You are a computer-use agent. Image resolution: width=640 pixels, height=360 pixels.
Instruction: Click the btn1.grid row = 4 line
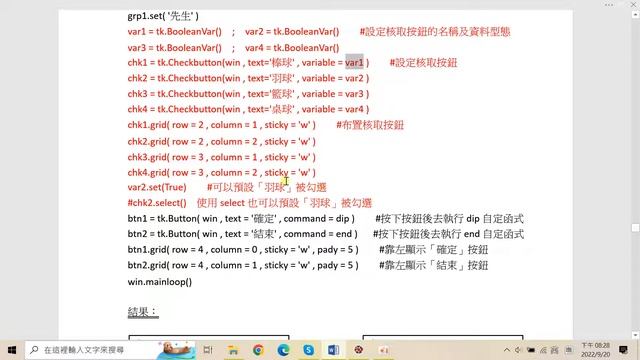(x=243, y=250)
